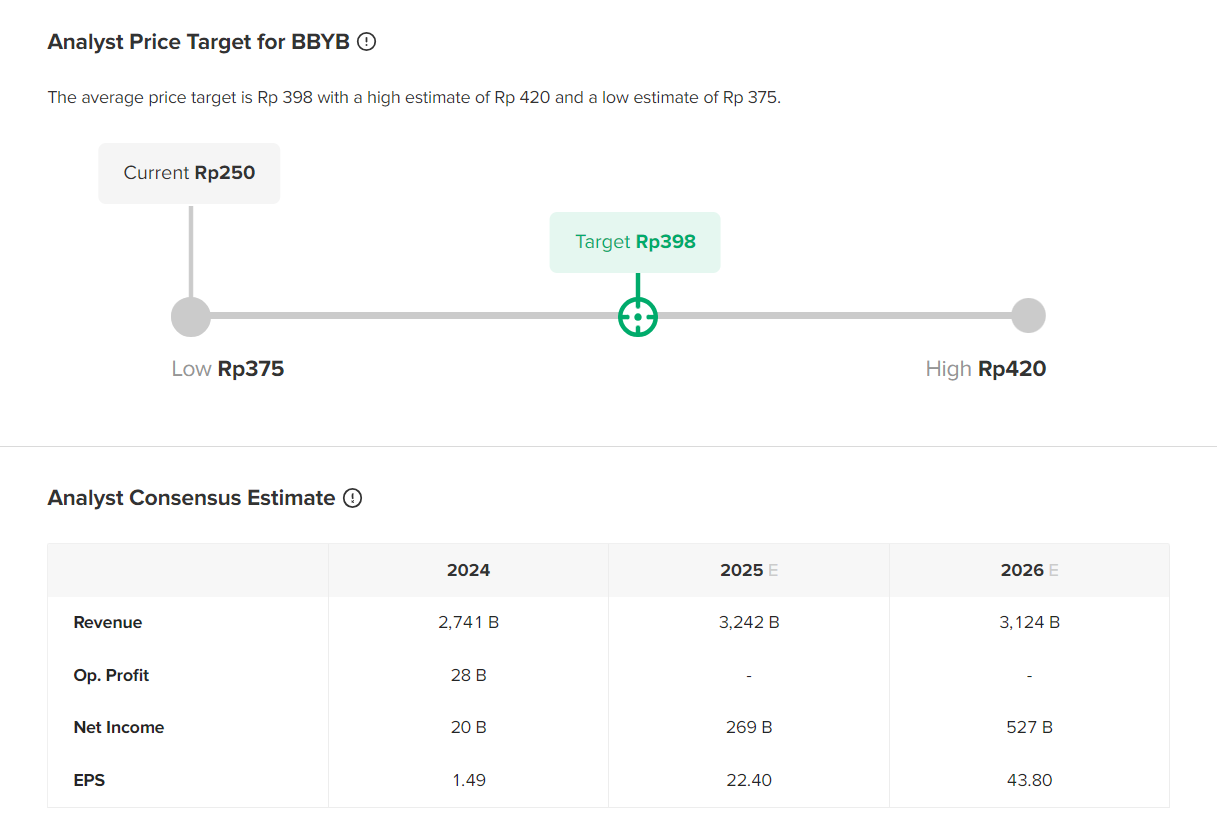Click the 28 B operating profit value
Viewport: 1217px width, 825px height.
click(468, 675)
